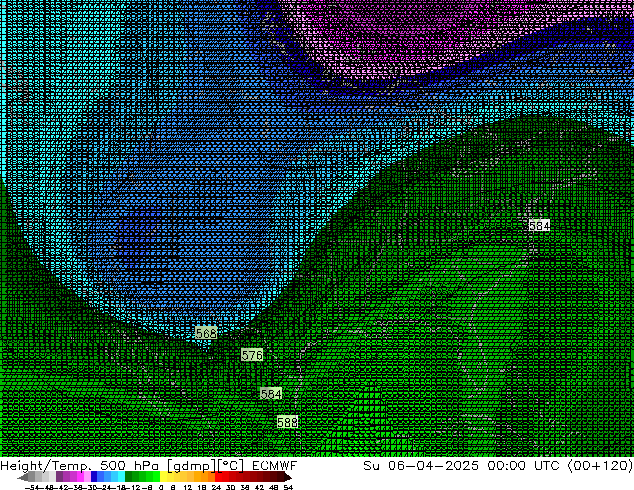This screenshot has height=490, width=634.
Task: Click the '54' legend value
Action: point(287,487)
